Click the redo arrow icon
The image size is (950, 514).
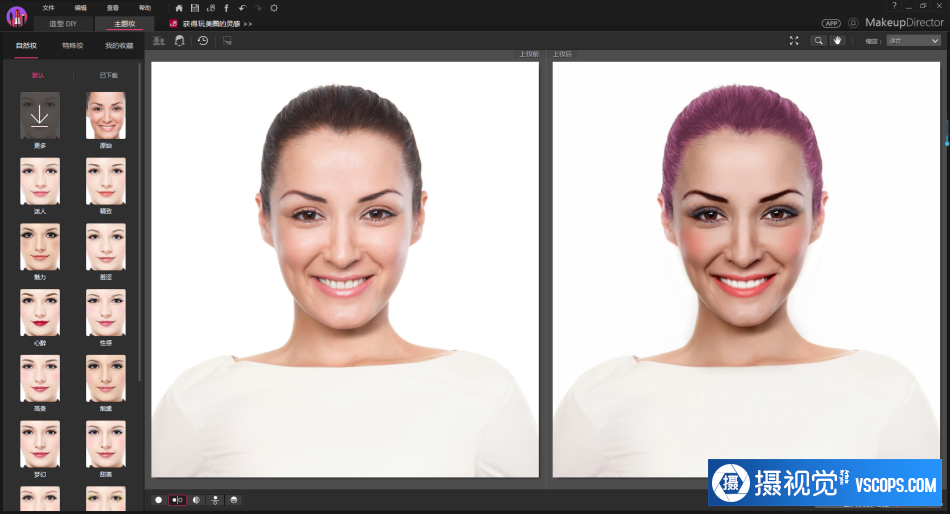[258, 8]
